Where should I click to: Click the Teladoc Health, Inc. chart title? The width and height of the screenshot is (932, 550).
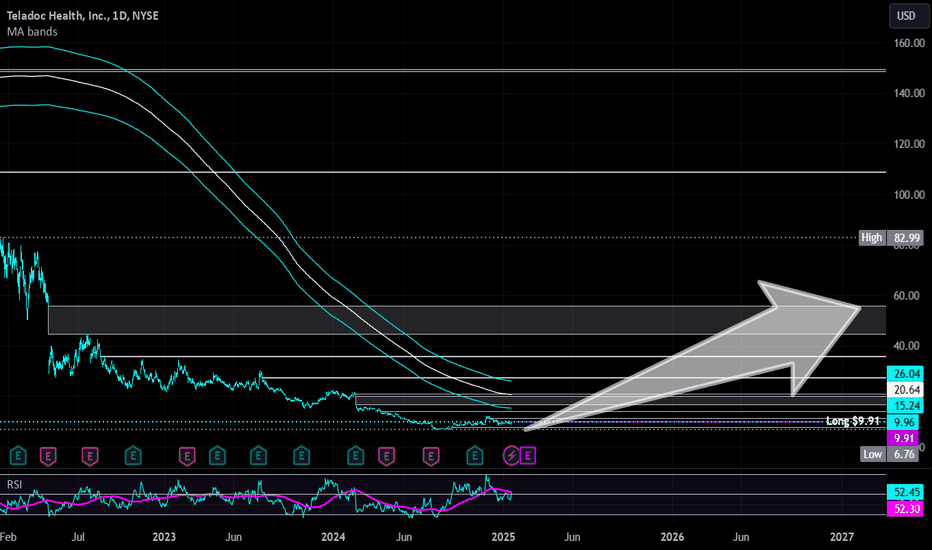[x=82, y=15]
